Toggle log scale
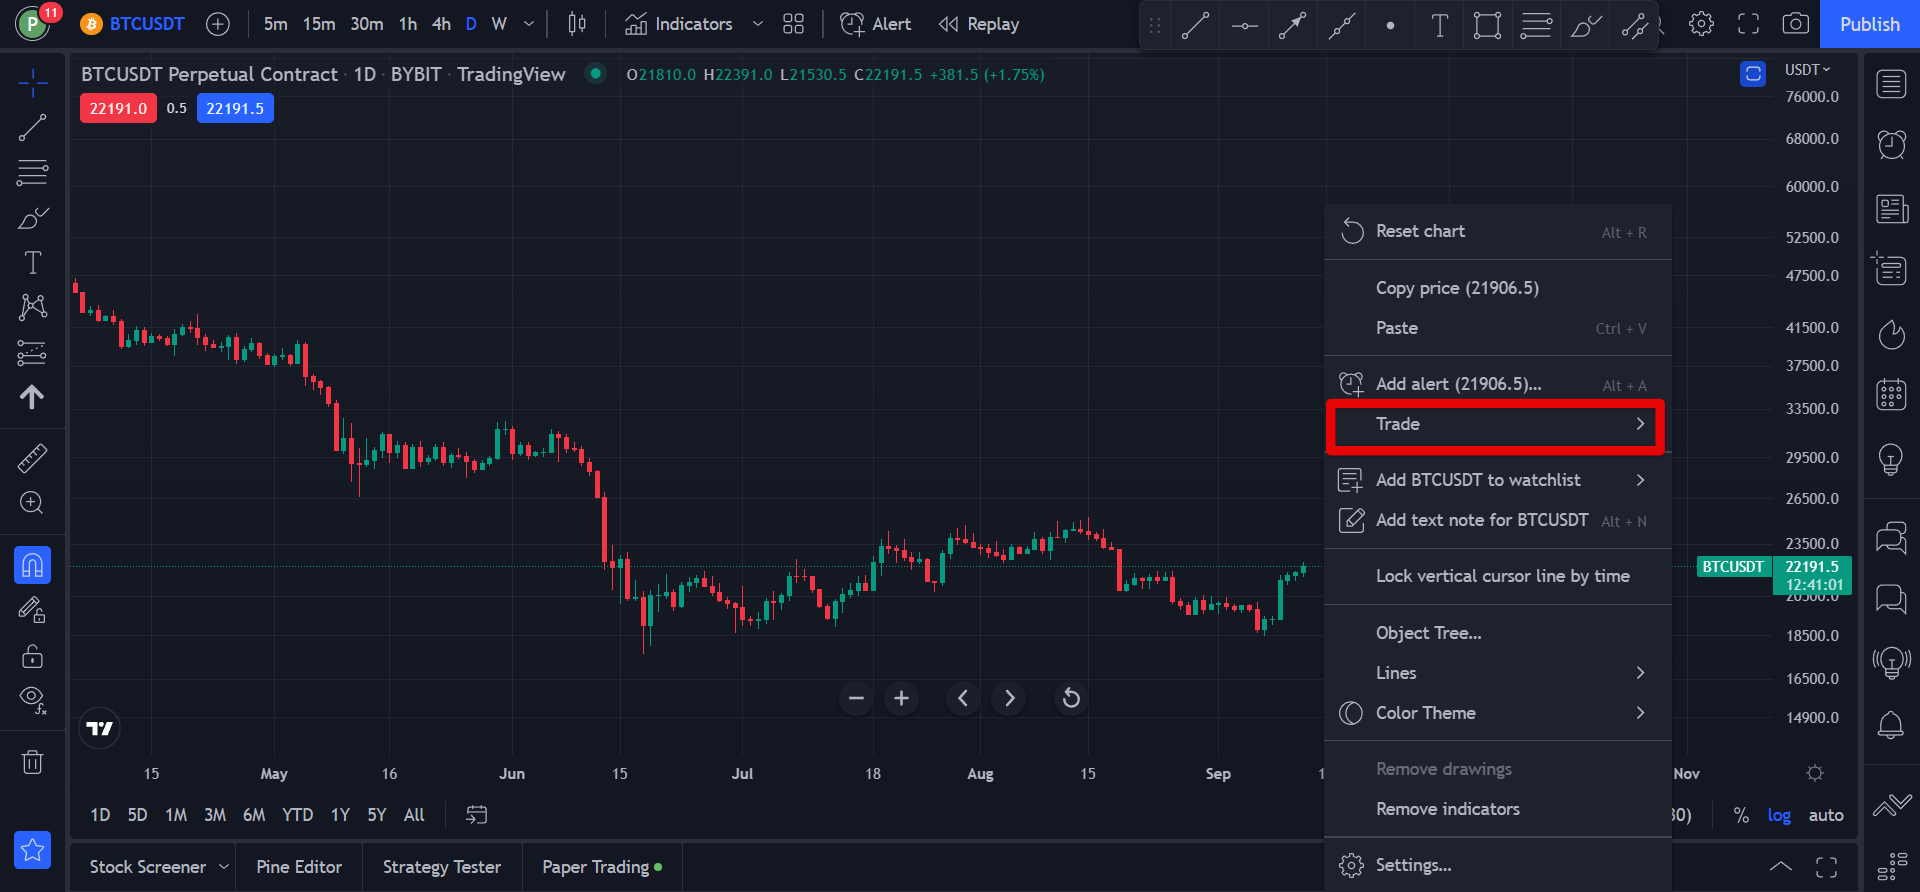The height and width of the screenshot is (892, 1920). [1779, 815]
